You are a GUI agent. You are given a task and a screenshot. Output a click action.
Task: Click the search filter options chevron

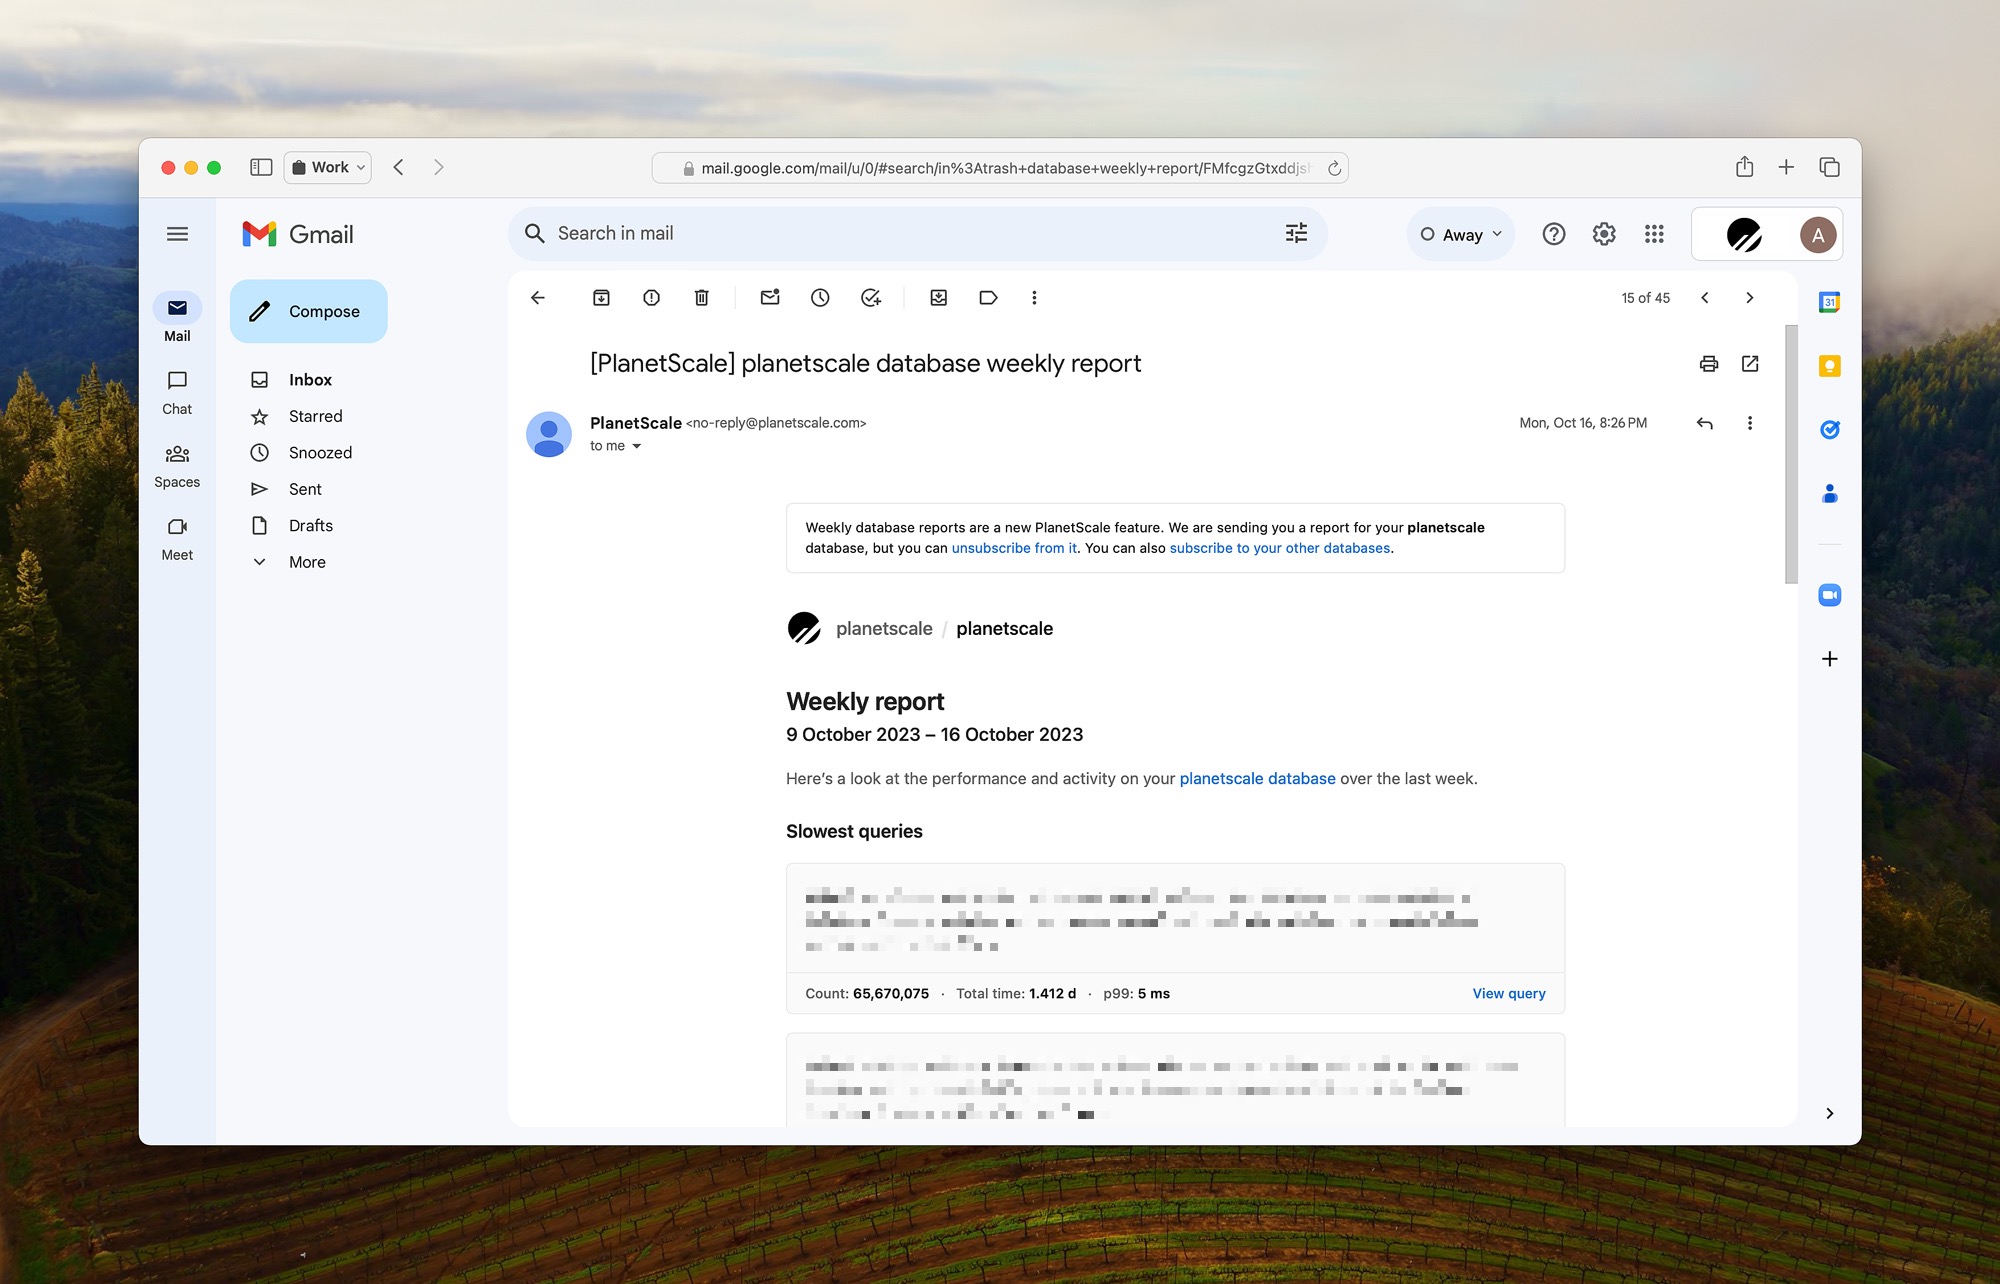pyautogui.click(x=1294, y=233)
